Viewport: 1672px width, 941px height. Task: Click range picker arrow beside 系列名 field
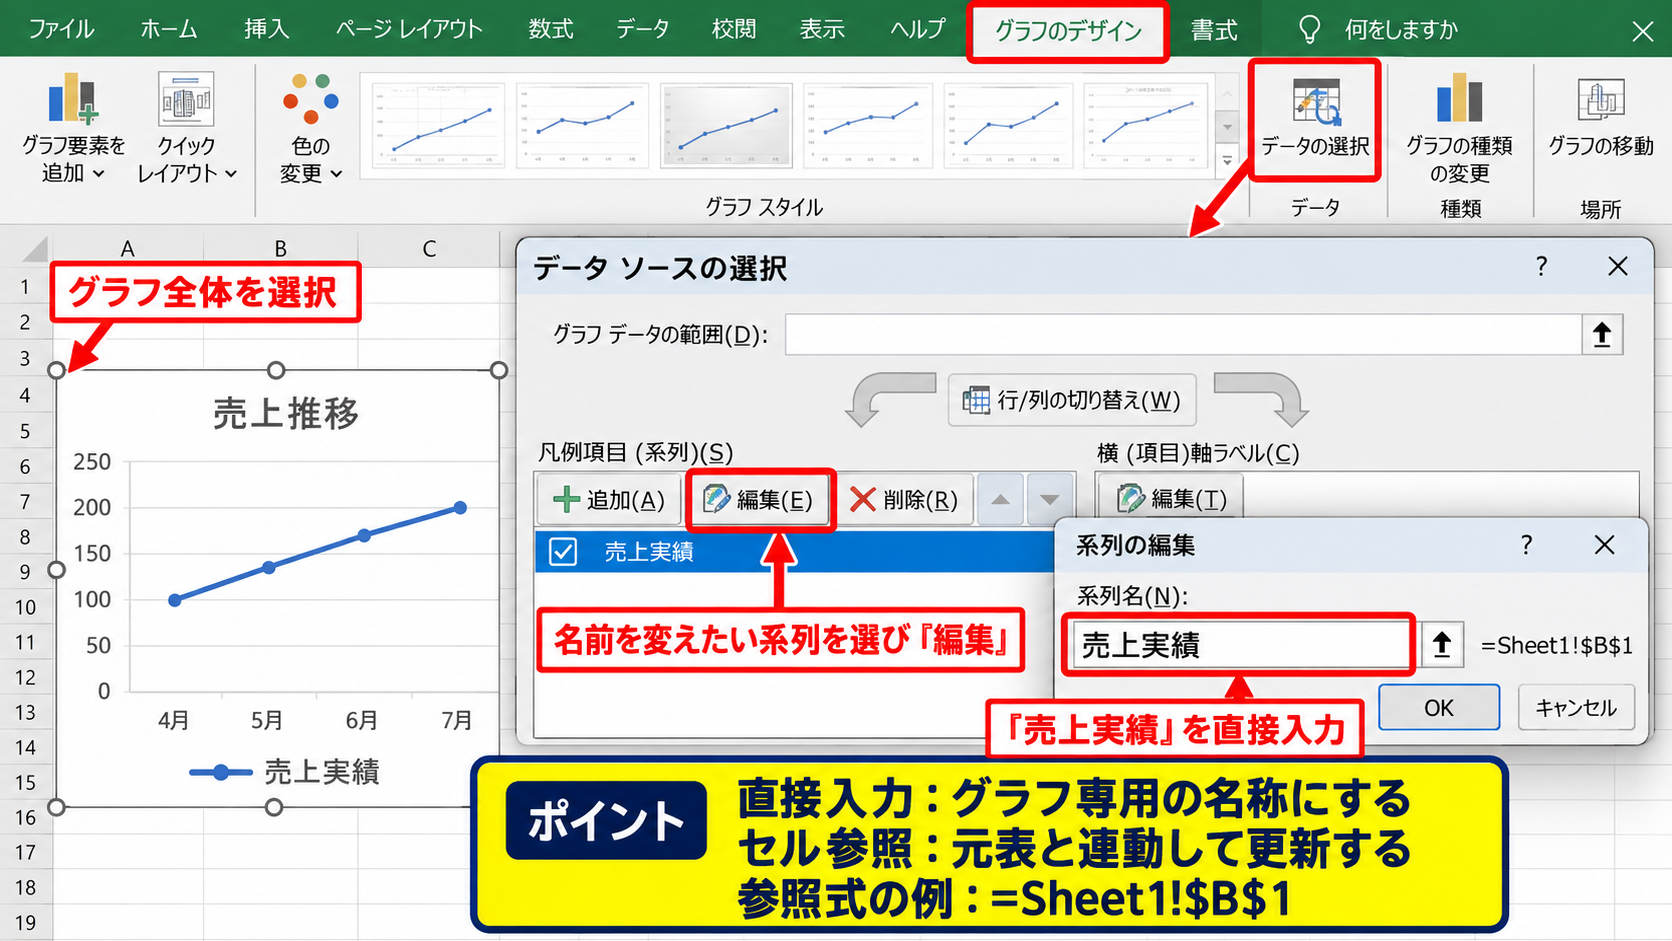click(1441, 645)
